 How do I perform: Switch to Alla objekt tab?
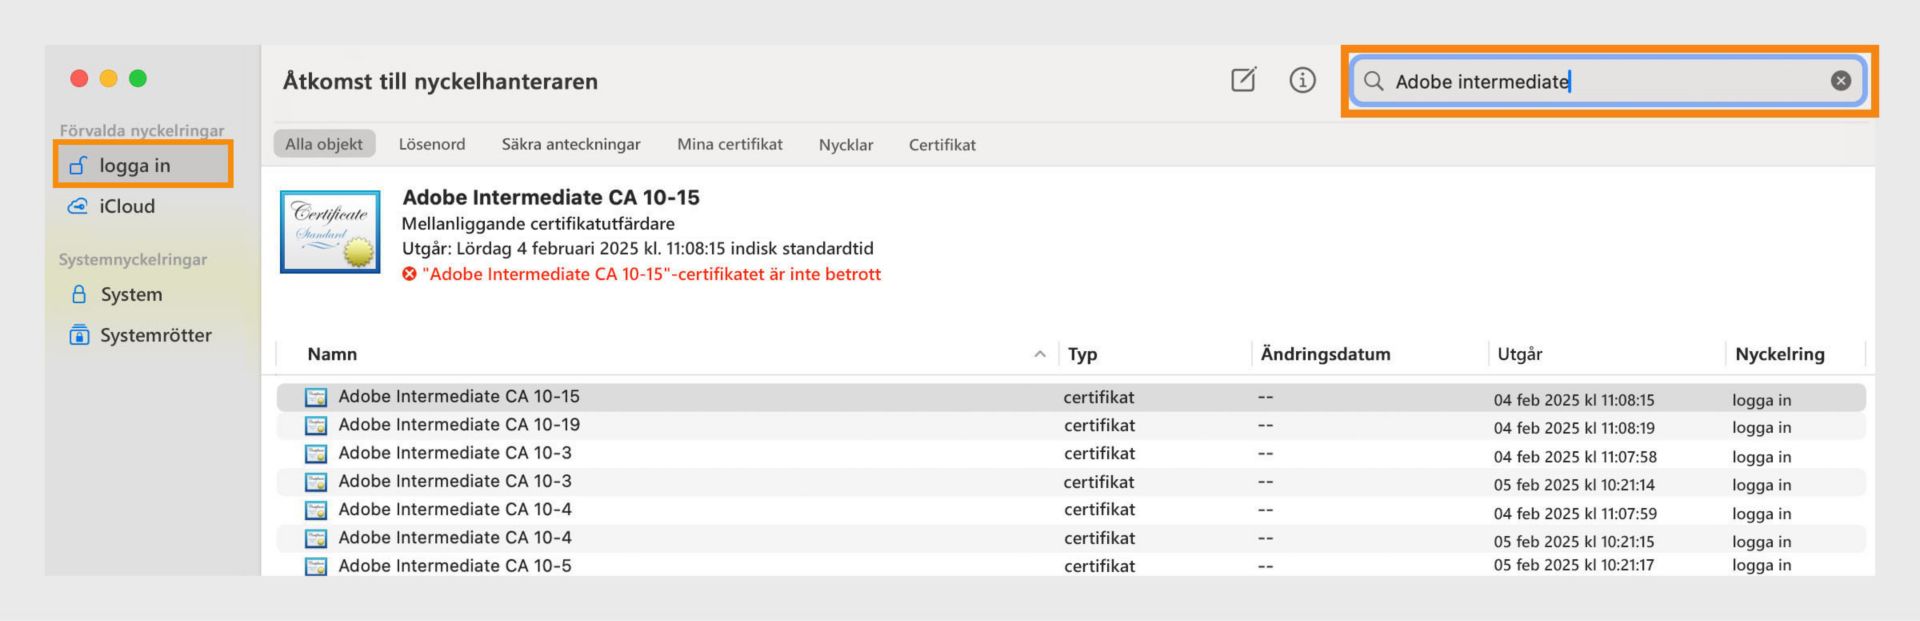324,144
